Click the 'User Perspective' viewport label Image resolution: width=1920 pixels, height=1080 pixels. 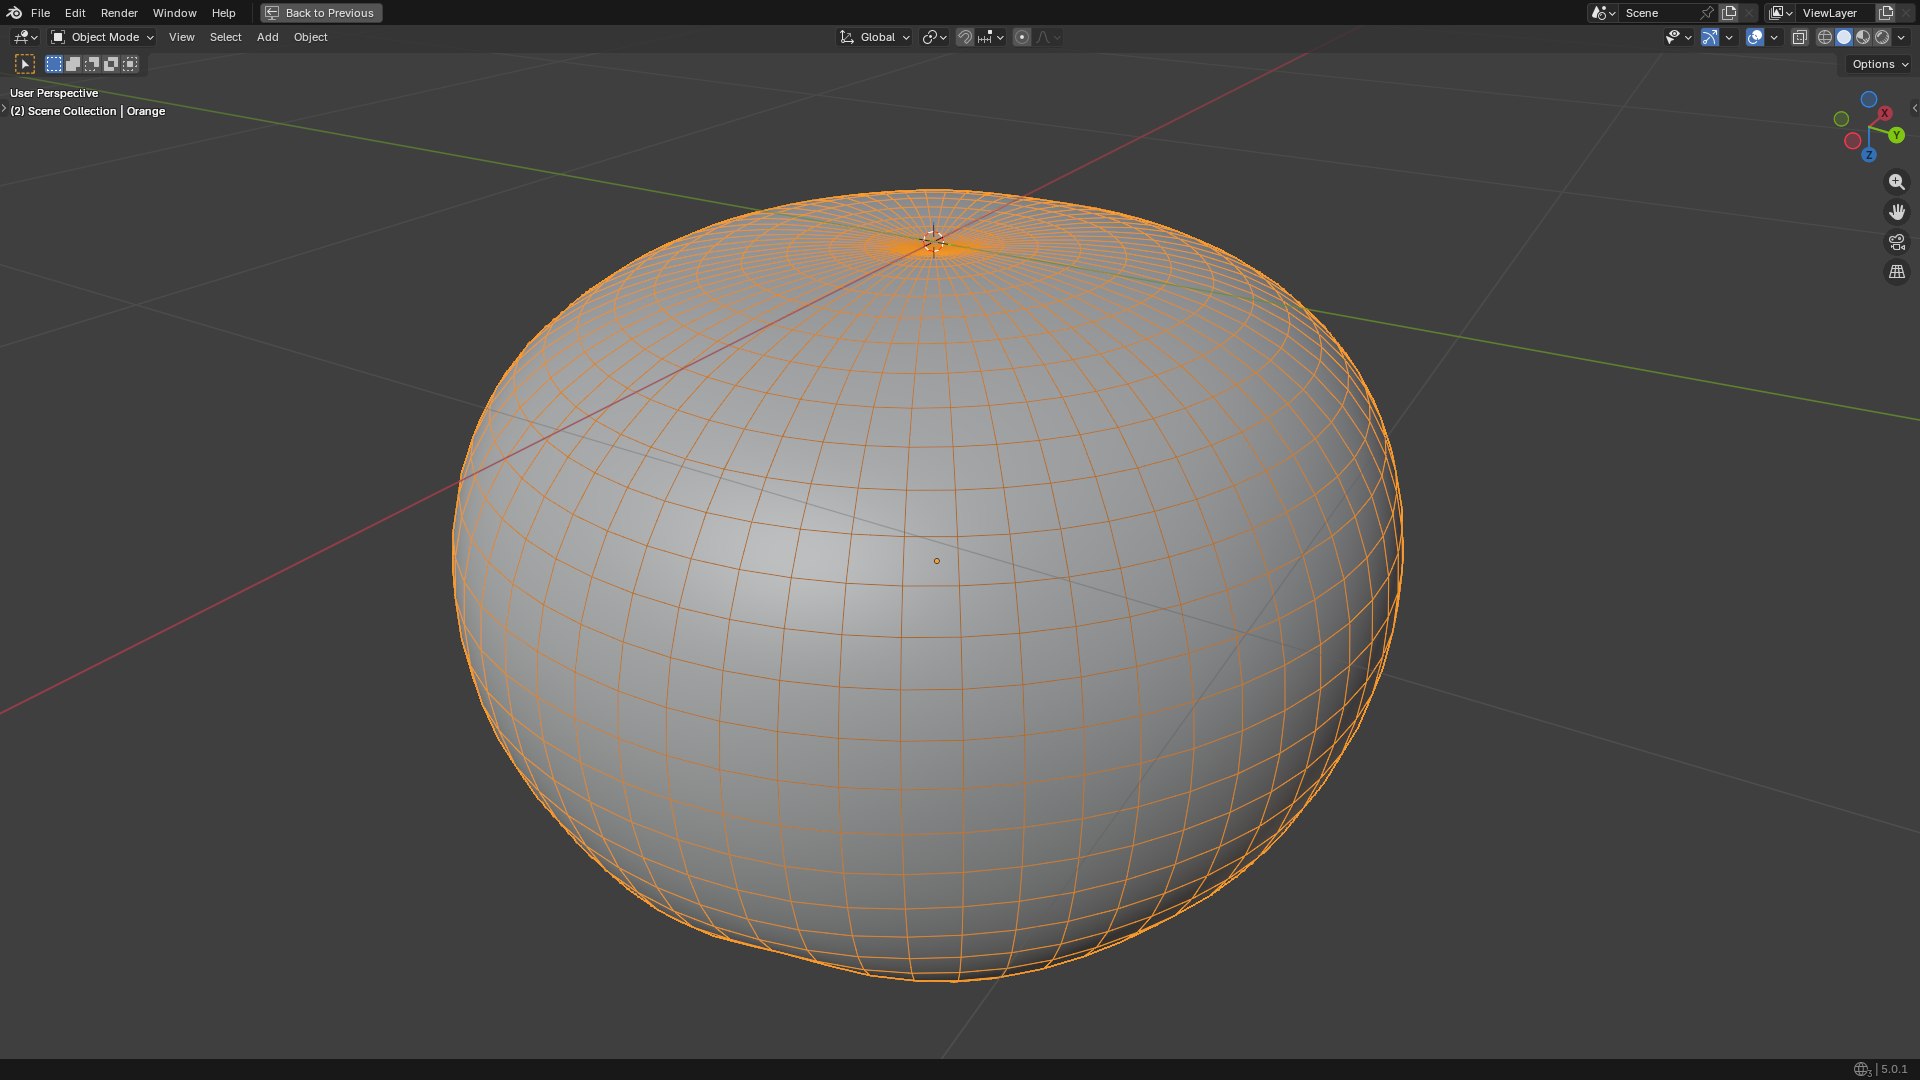54,93
